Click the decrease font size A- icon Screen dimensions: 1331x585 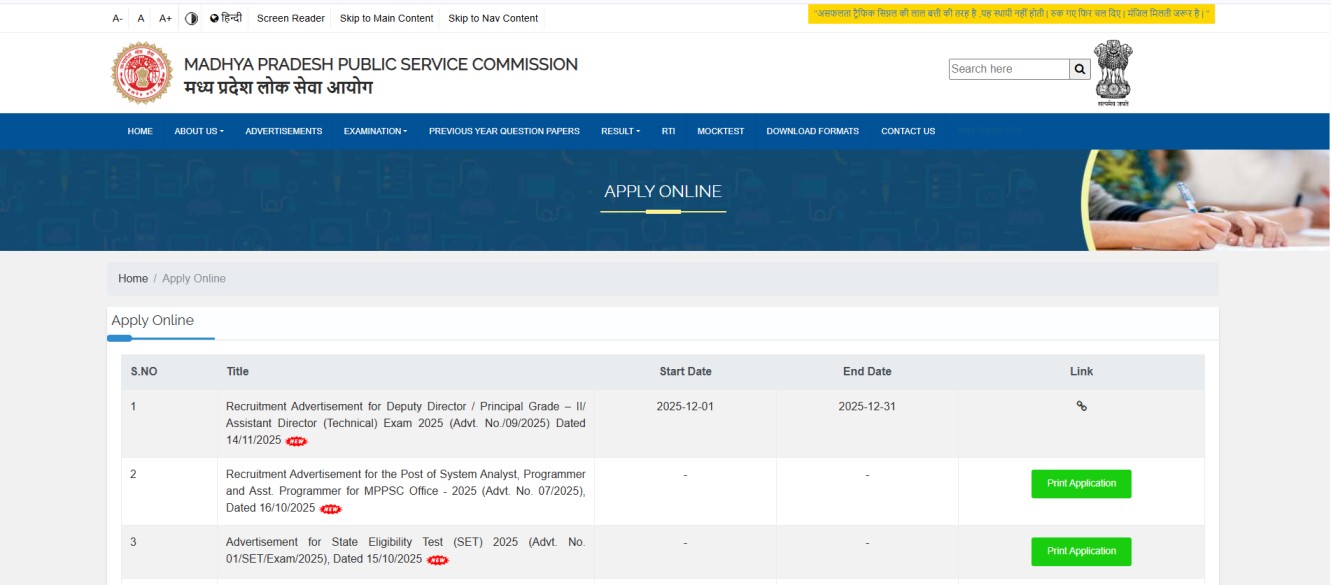point(119,18)
